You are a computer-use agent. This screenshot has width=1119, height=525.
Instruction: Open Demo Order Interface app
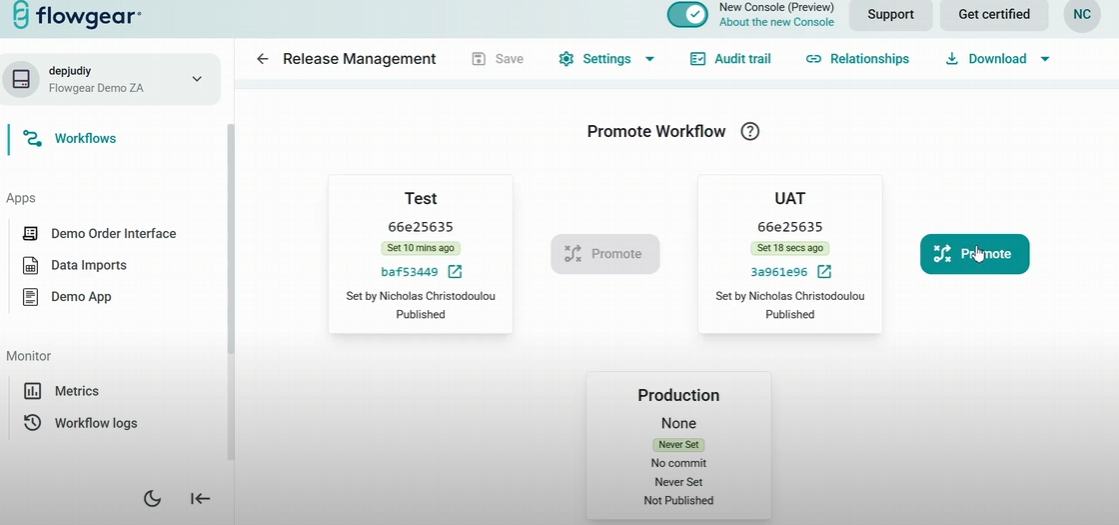coord(113,233)
